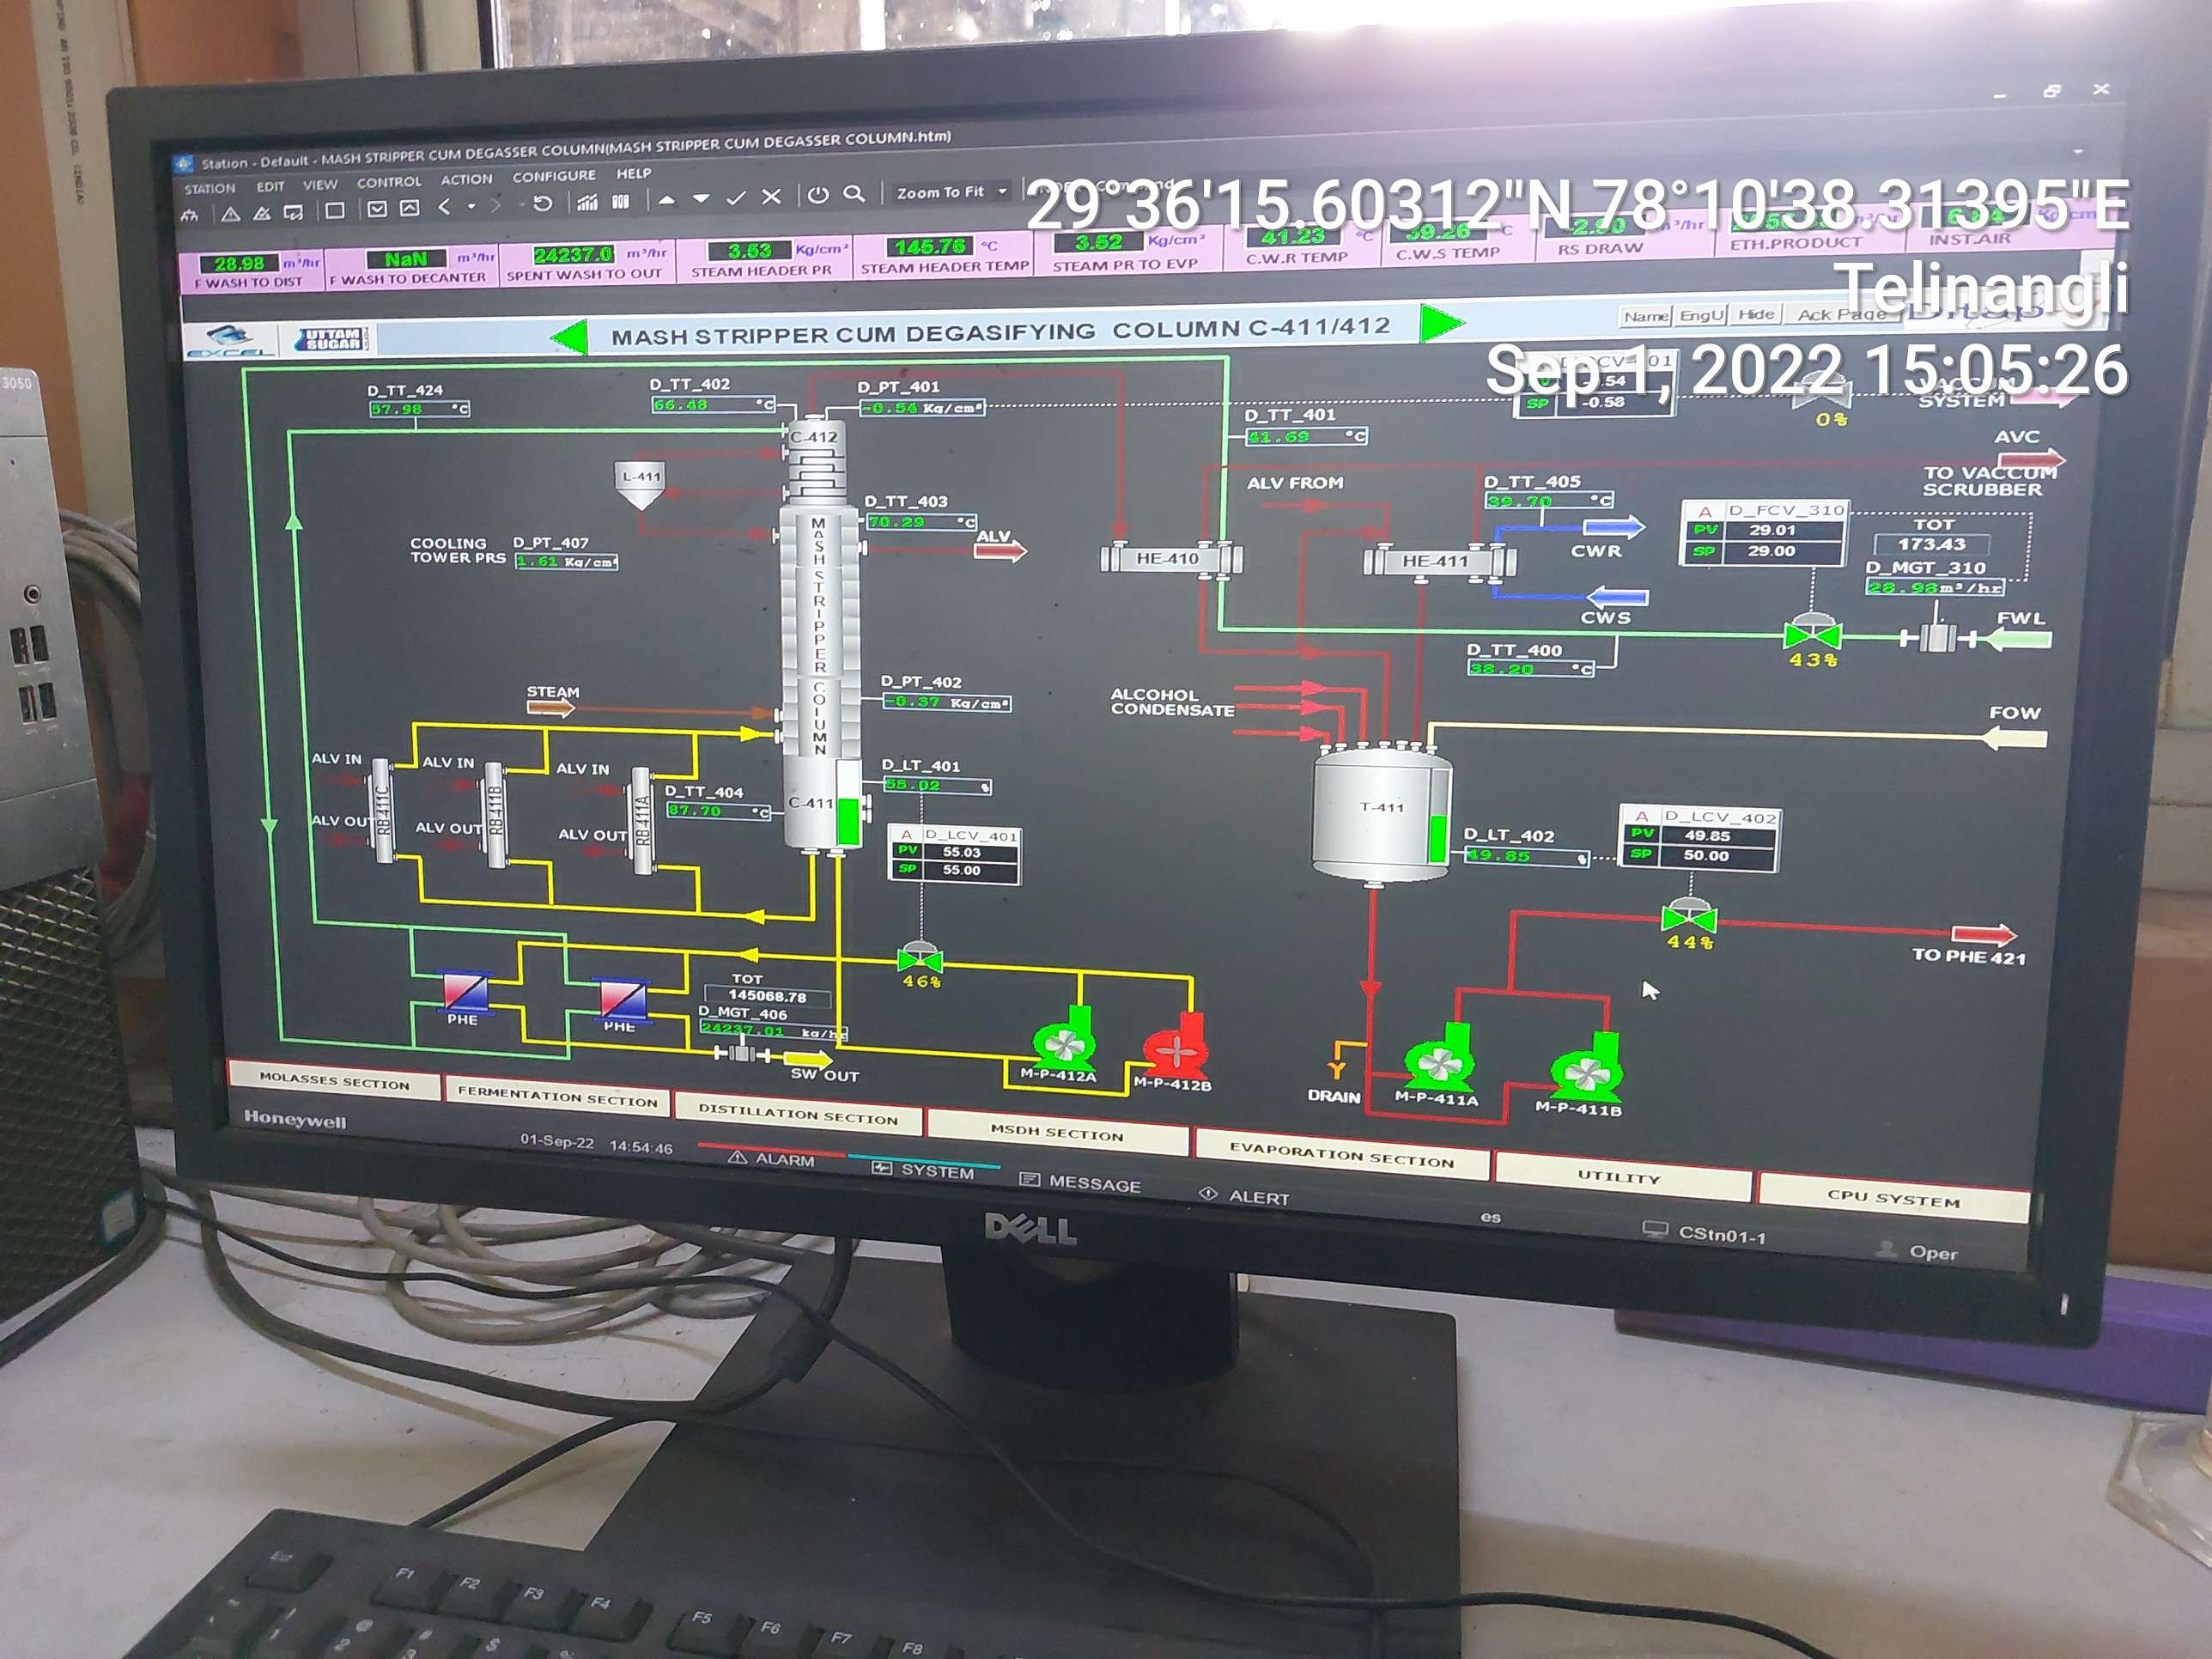Image resolution: width=2212 pixels, height=1659 pixels.
Task: Go to the EVAPORATION SECTION page
Action: coord(1341,1154)
